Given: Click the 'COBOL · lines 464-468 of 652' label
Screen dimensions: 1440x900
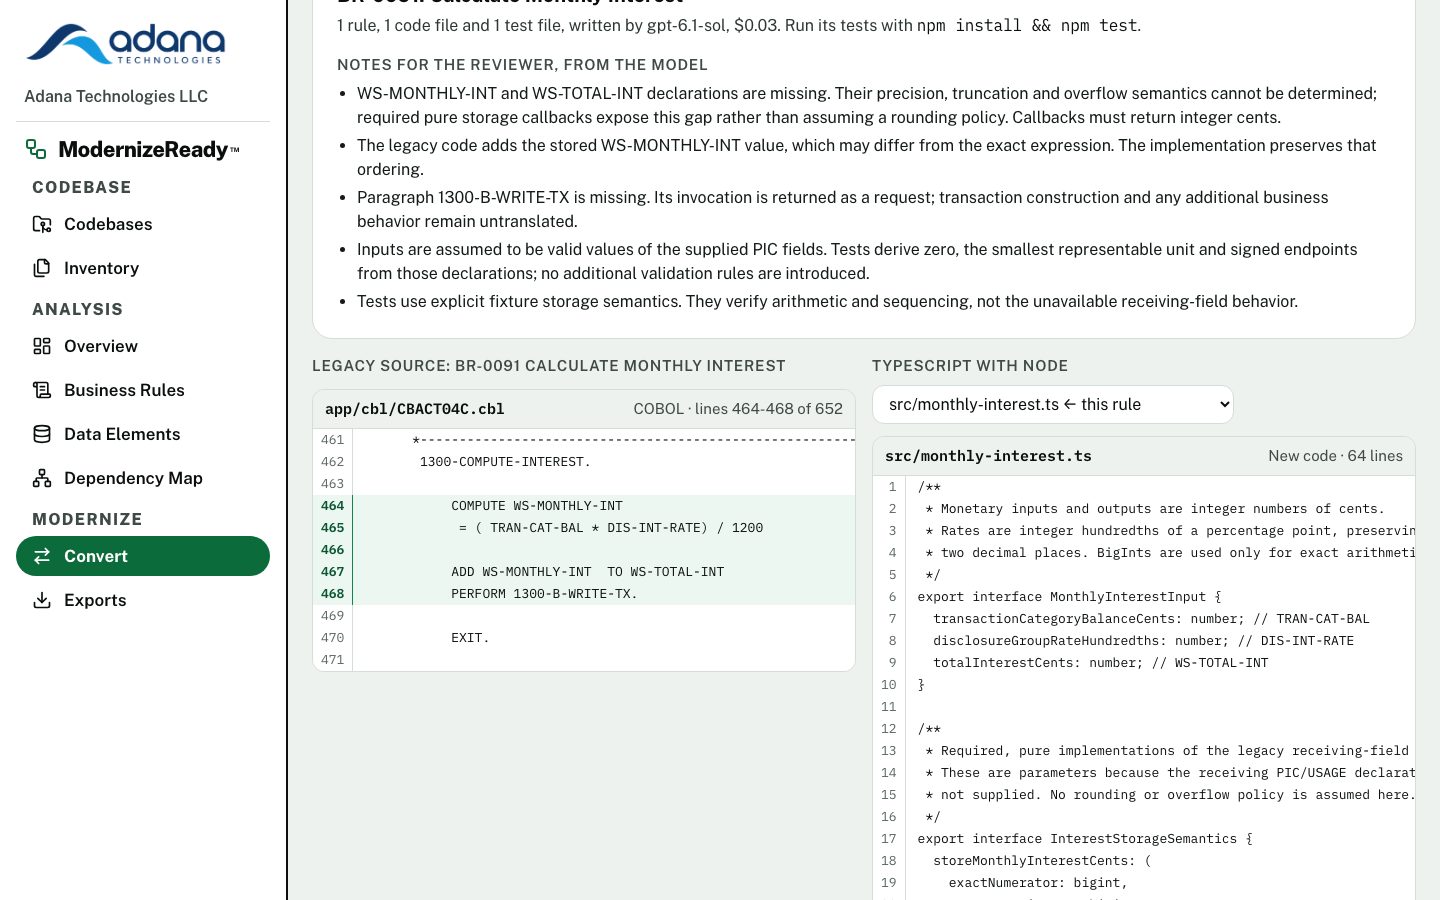Looking at the screenshot, I should [738, 409].
